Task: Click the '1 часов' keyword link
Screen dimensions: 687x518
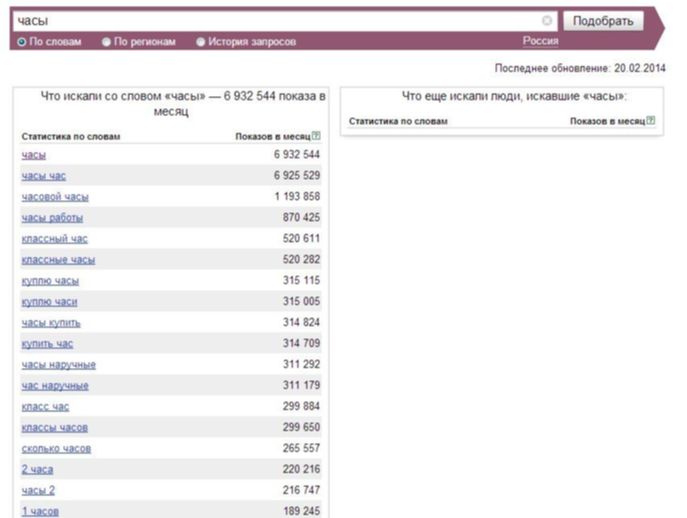Action: [40, 511]
